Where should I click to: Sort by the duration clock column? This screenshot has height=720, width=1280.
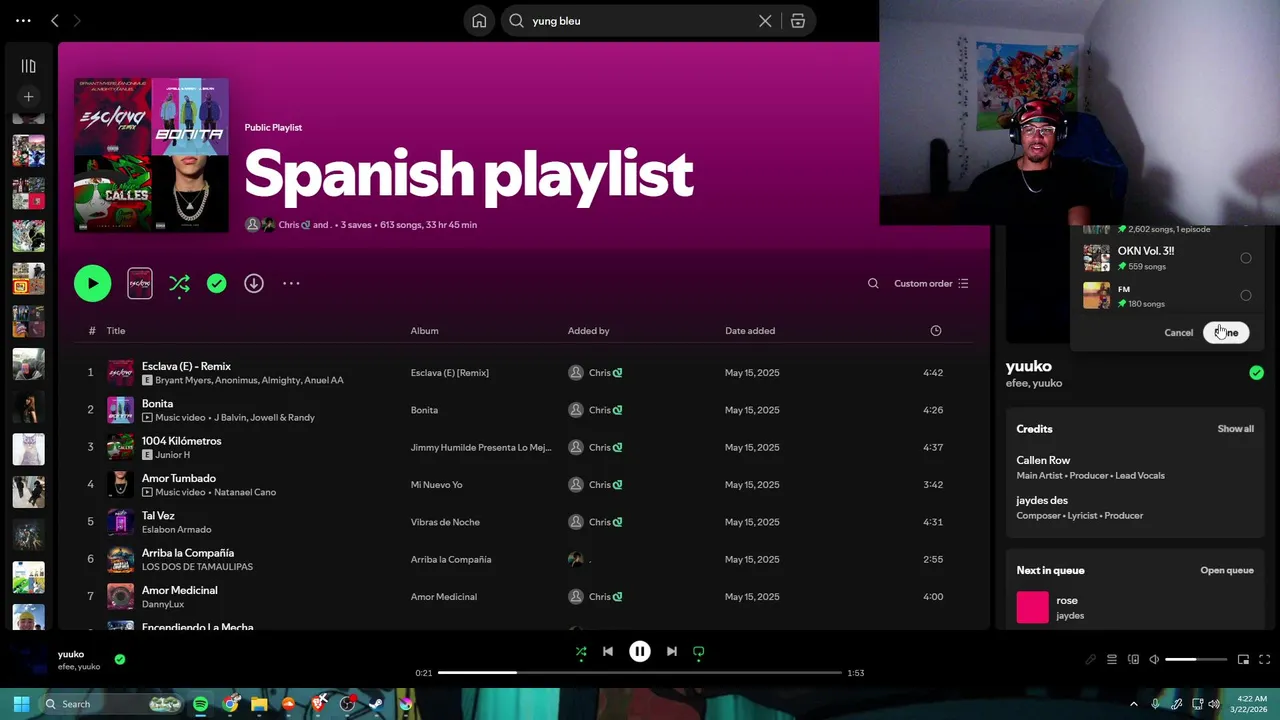click(936, 331)
